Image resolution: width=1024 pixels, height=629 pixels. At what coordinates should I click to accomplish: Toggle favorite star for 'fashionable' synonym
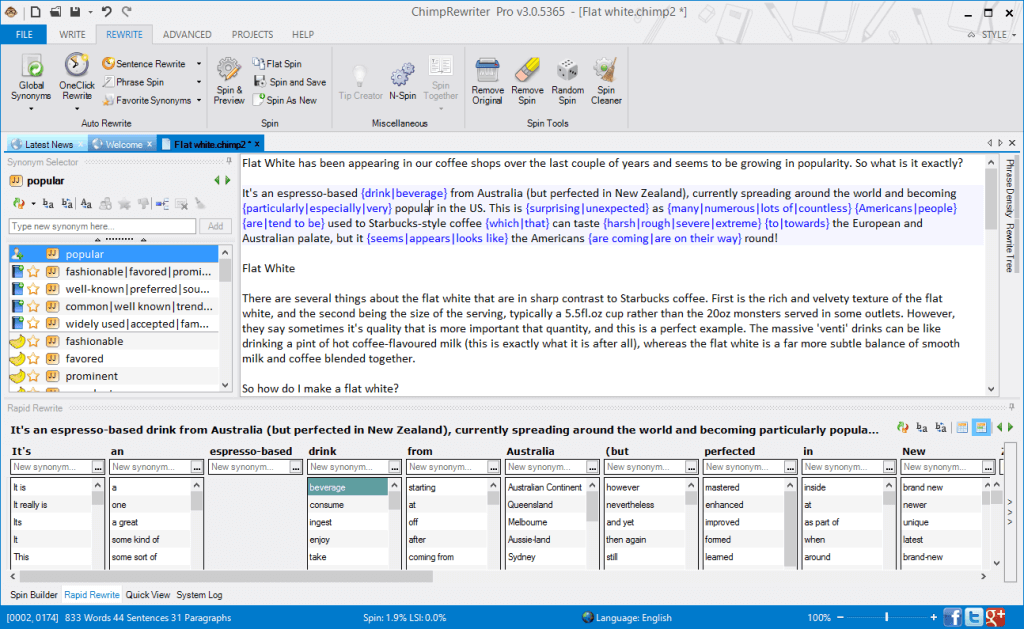pos(34,341)
